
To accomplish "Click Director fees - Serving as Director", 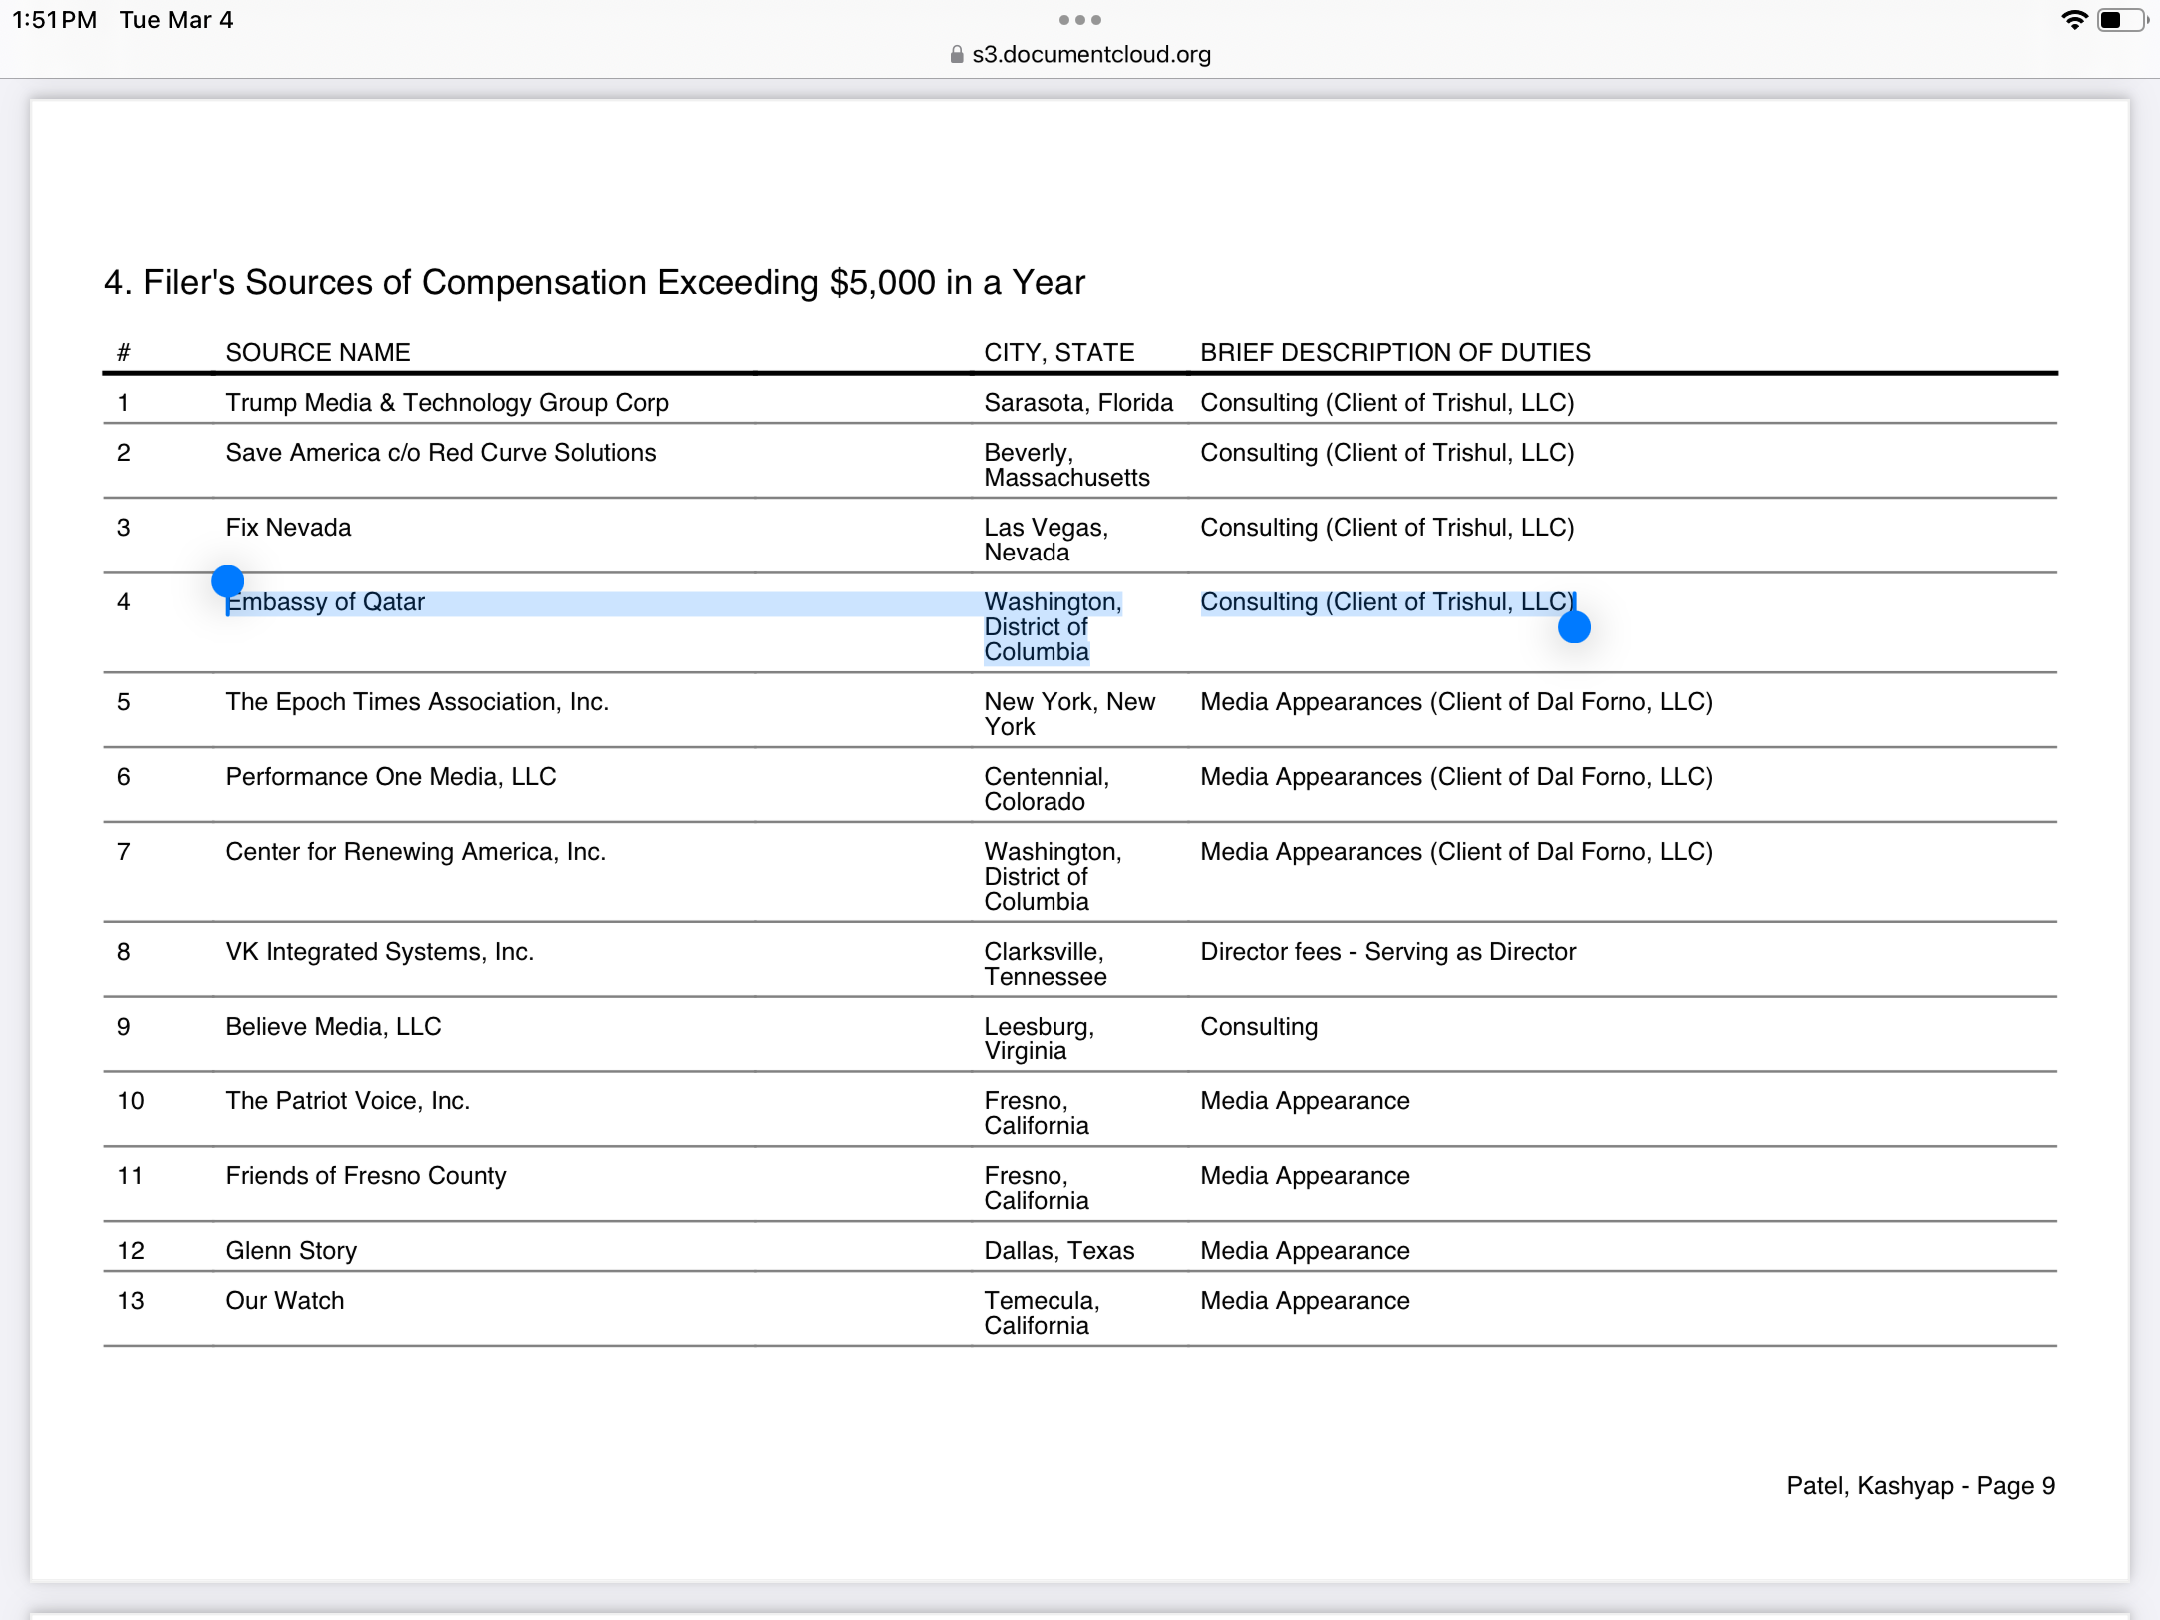I will (x=1388, y=952).
